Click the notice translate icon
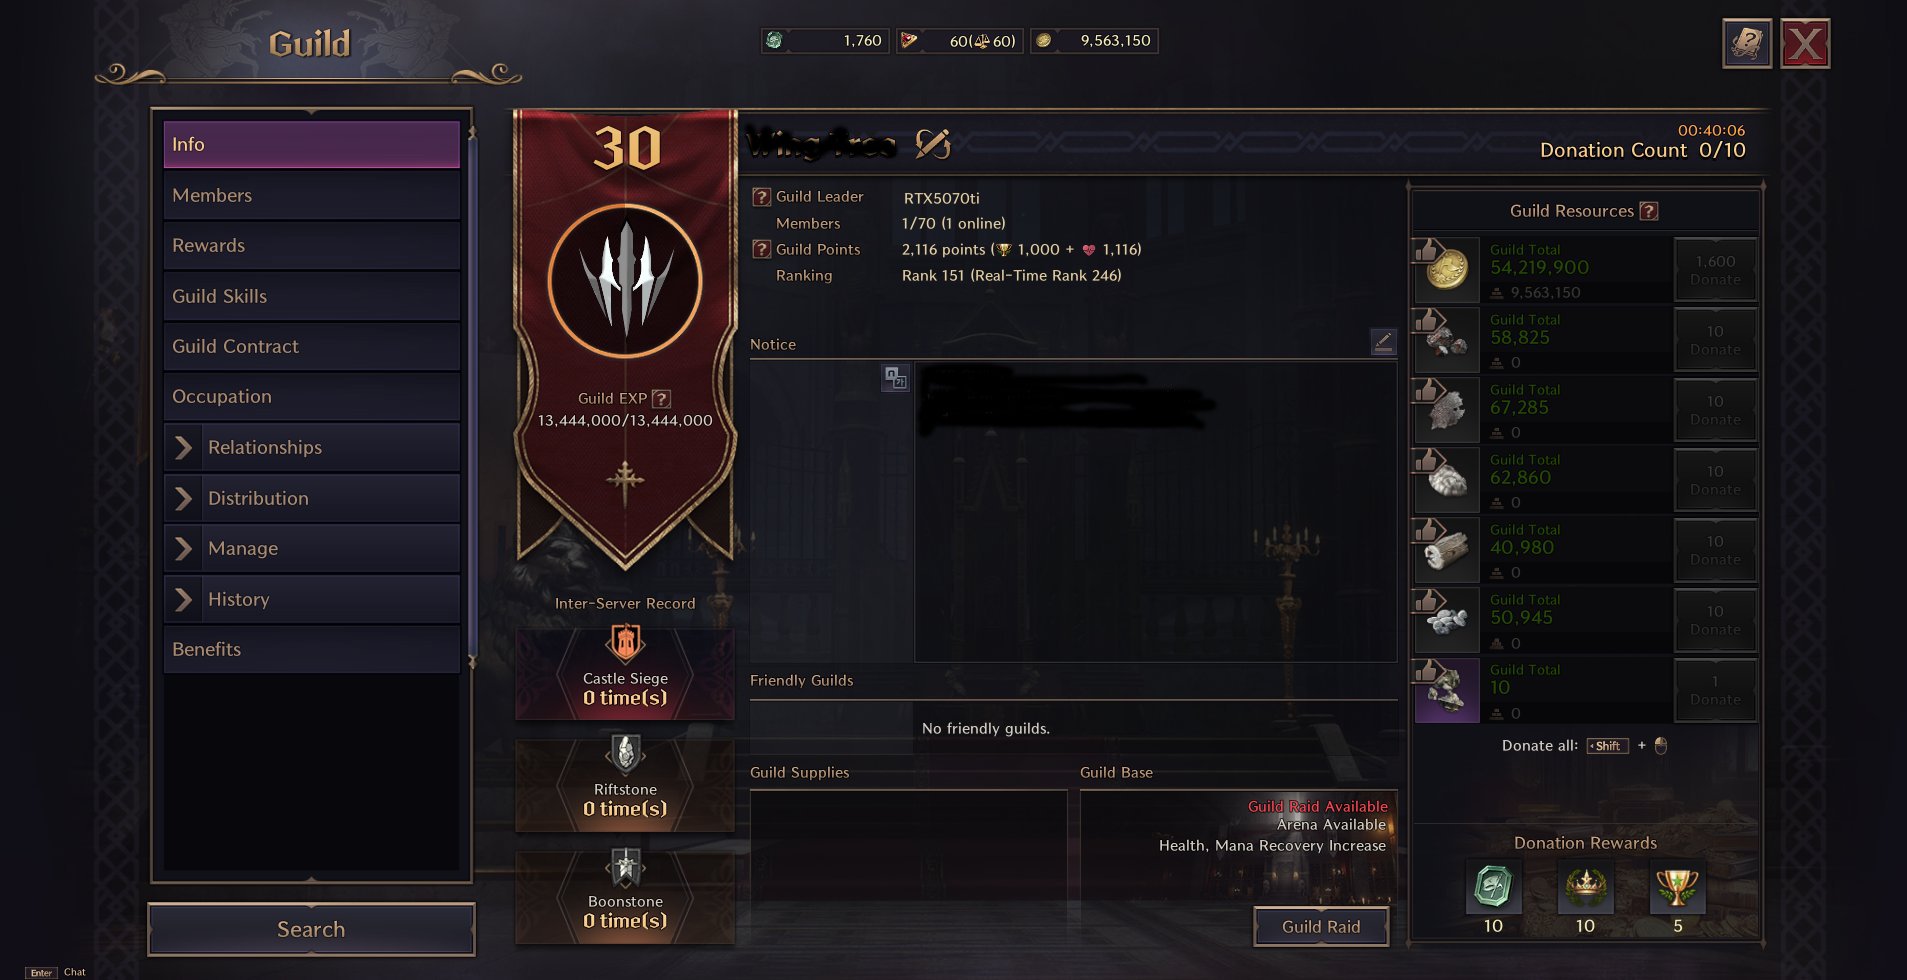Viewport: 1907px width, 980px height. pyautogui.click(x=895, y=378)
